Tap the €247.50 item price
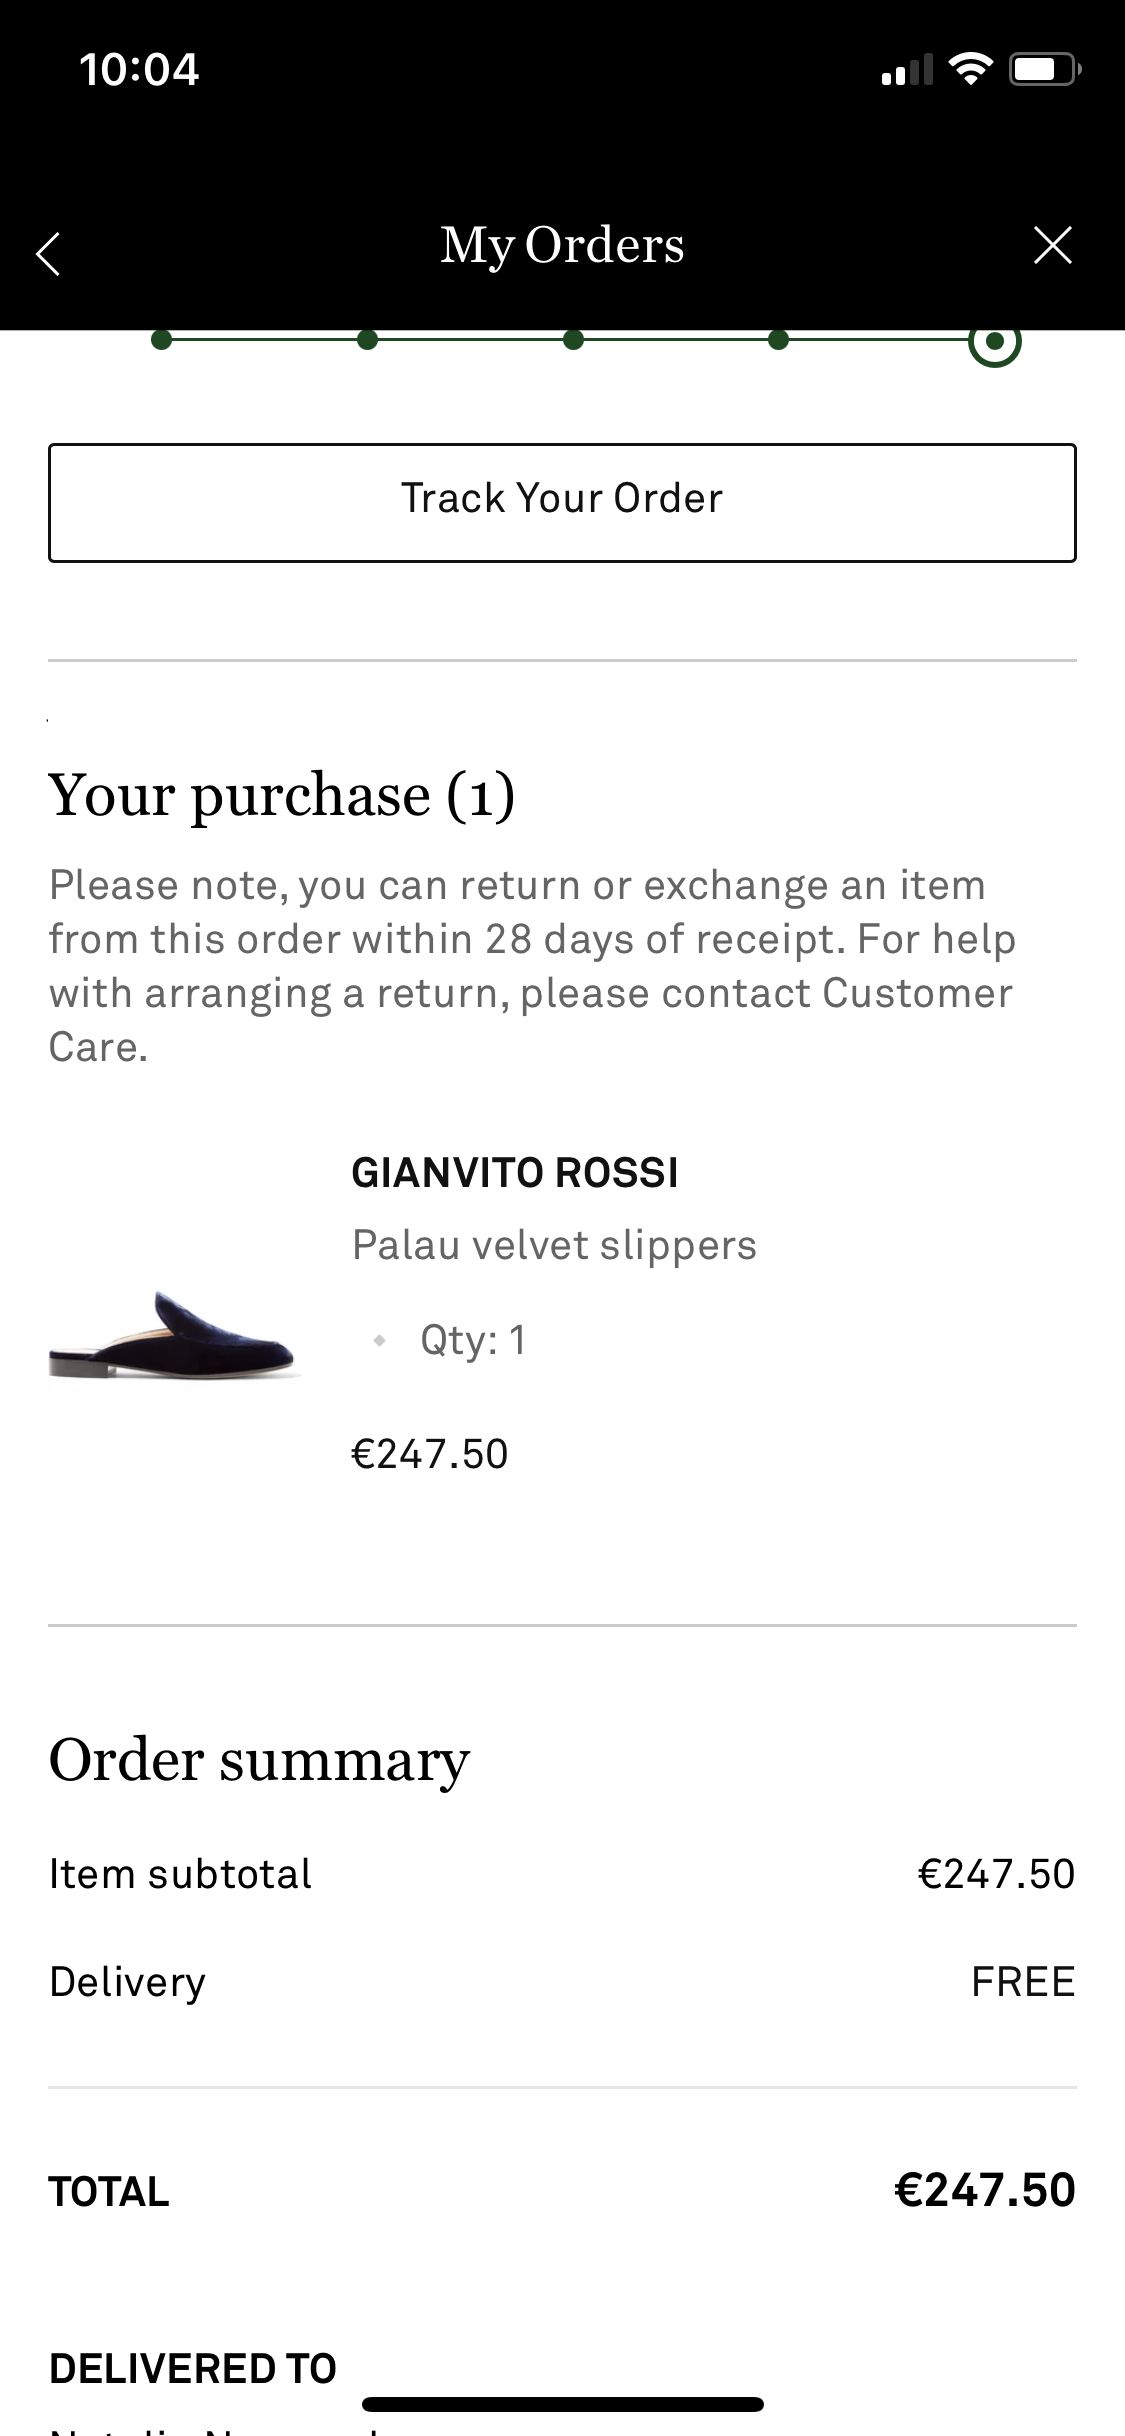The width and height of the screenshot is (1125, 2436). tap(430, 1454)
